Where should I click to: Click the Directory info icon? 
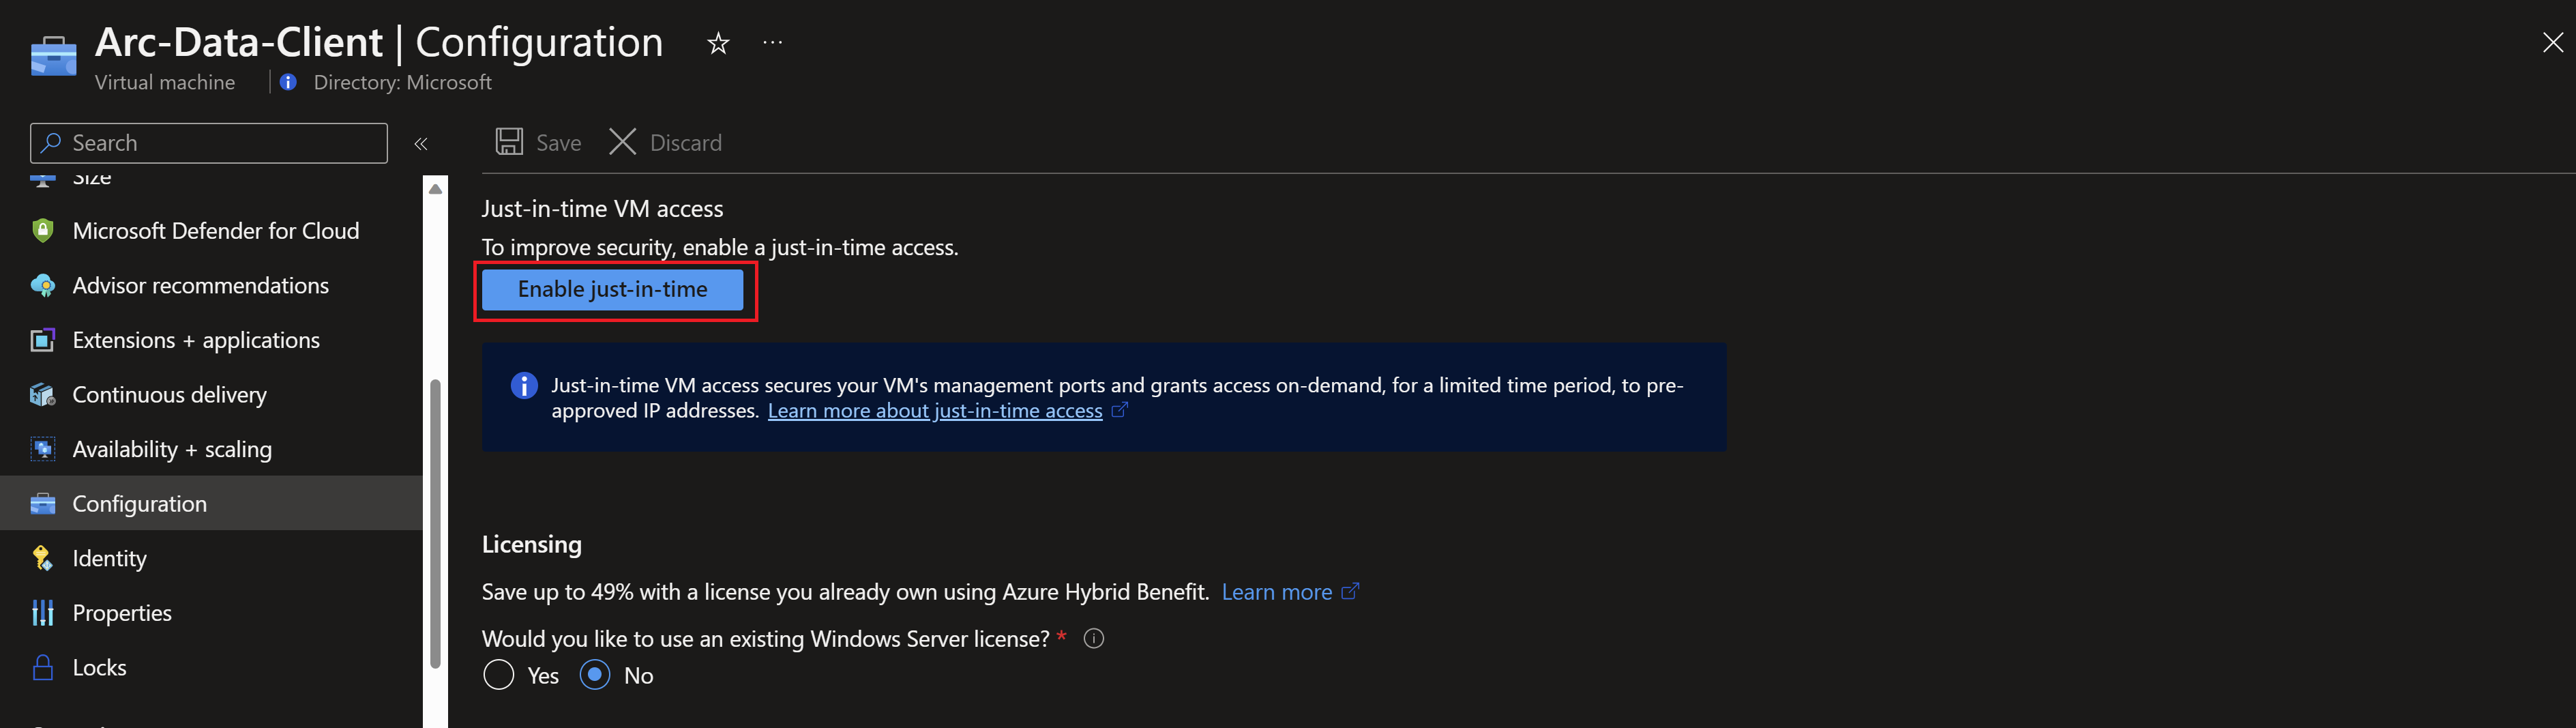[x=288, y=82]
